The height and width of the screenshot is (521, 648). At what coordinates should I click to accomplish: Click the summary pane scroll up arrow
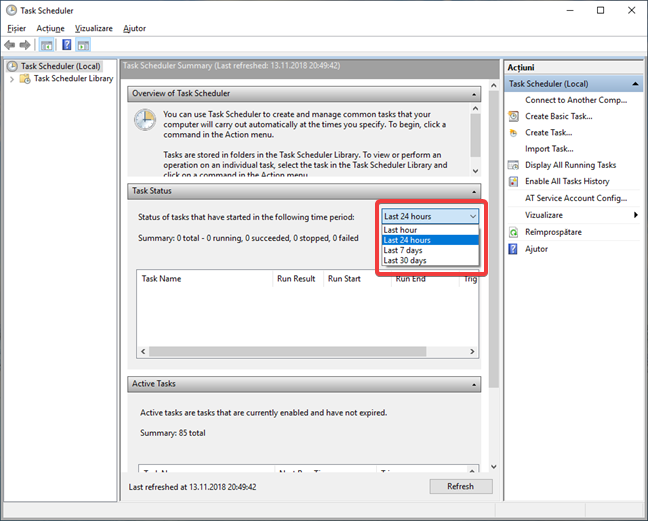click(x=493, y=86)
